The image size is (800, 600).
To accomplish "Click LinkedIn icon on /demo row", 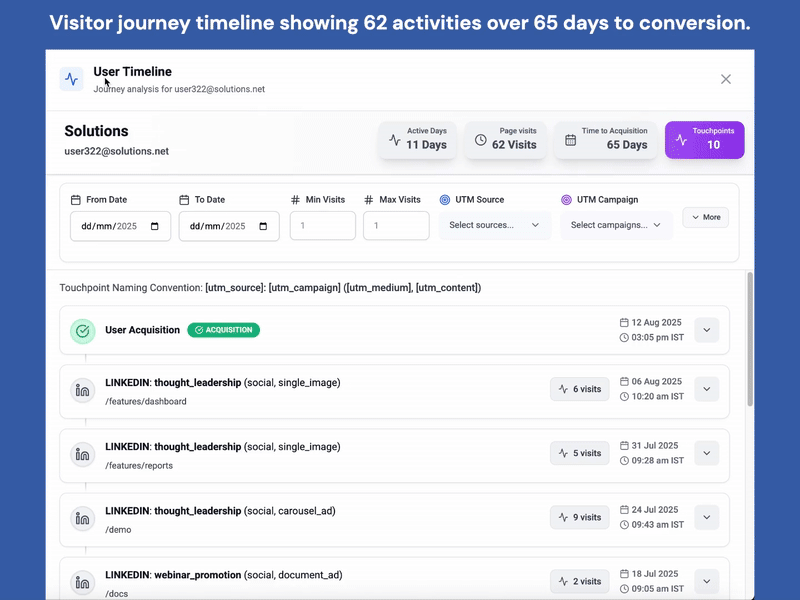I will tap(83, 518).
